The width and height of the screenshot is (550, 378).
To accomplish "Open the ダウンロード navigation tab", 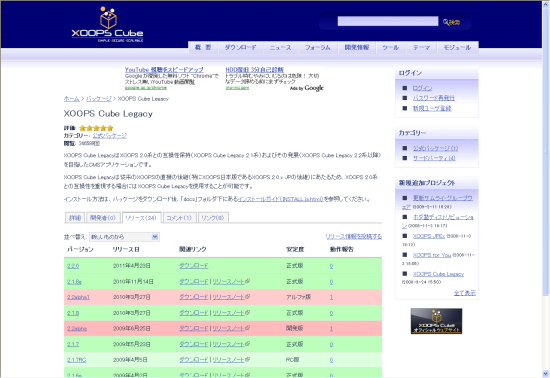I will coord(240,48).
